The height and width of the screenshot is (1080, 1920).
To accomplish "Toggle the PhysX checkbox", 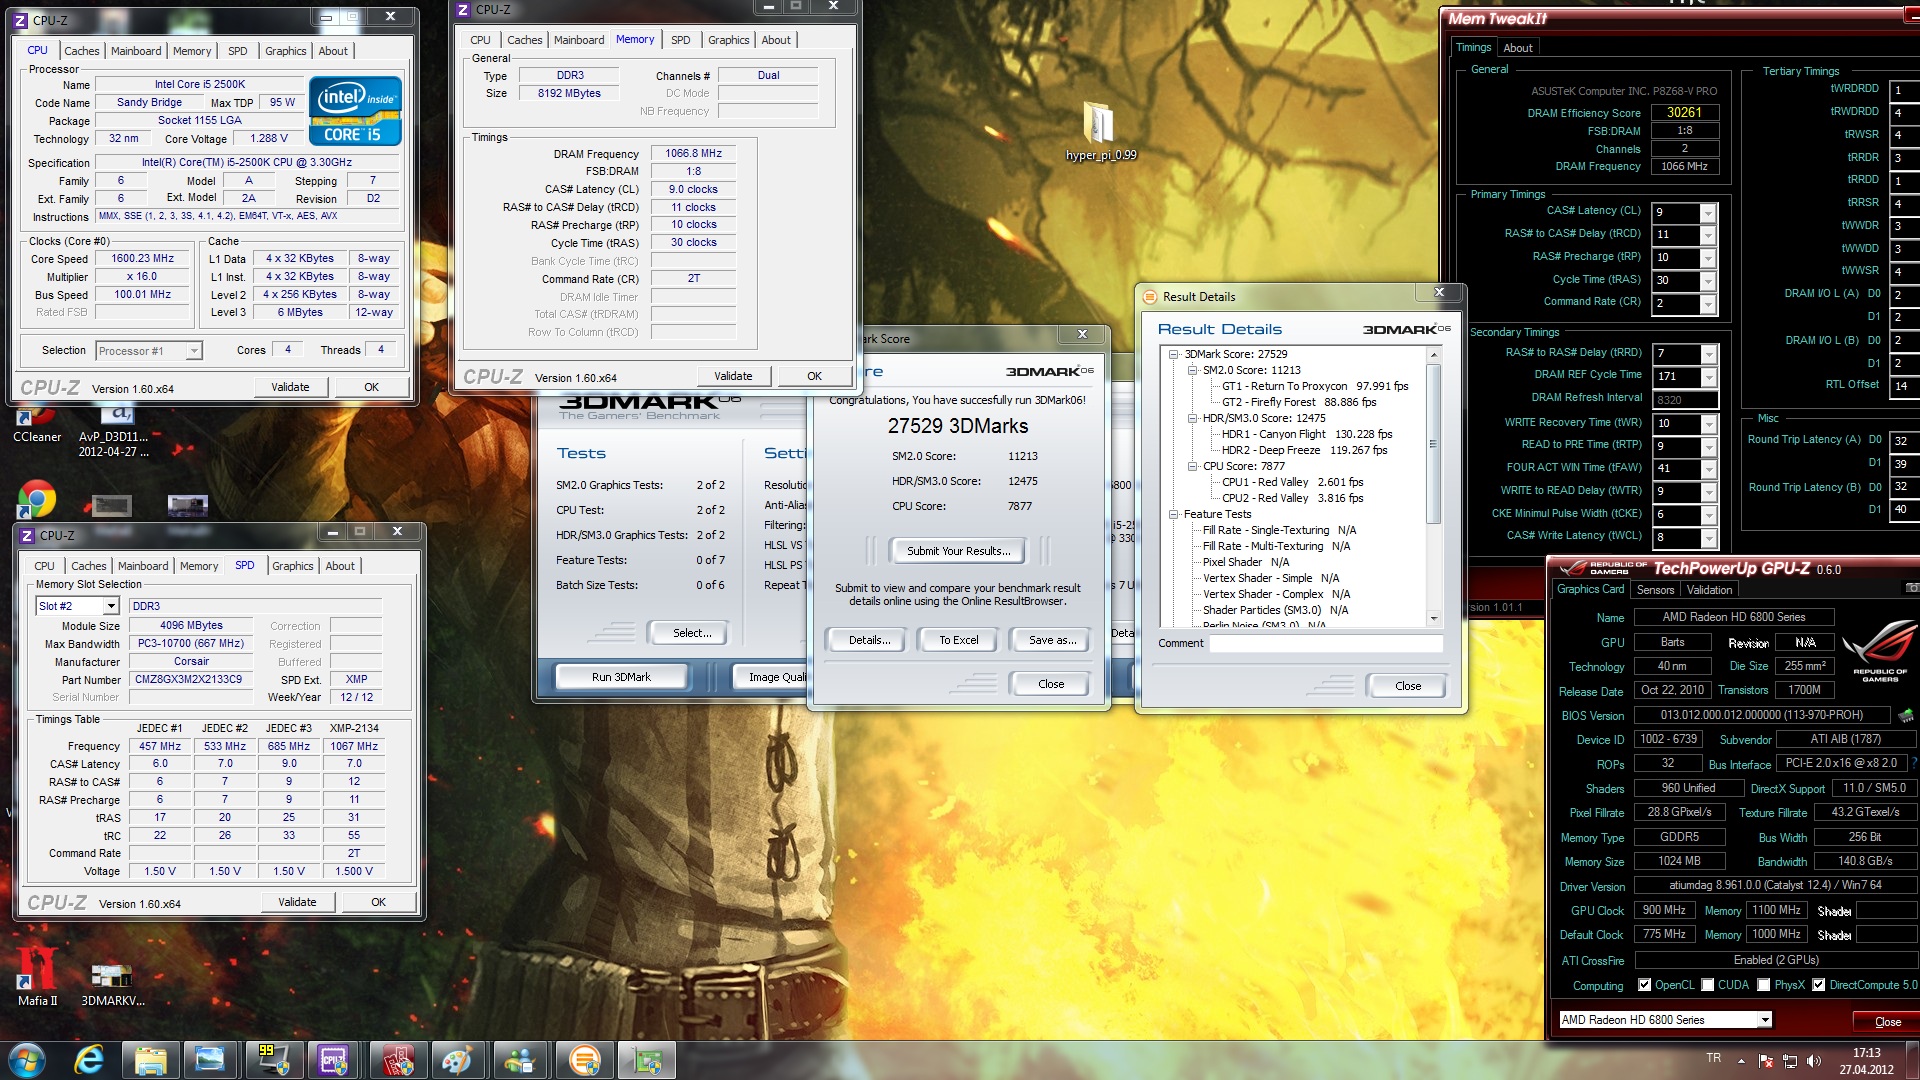I will point(1764,985).
